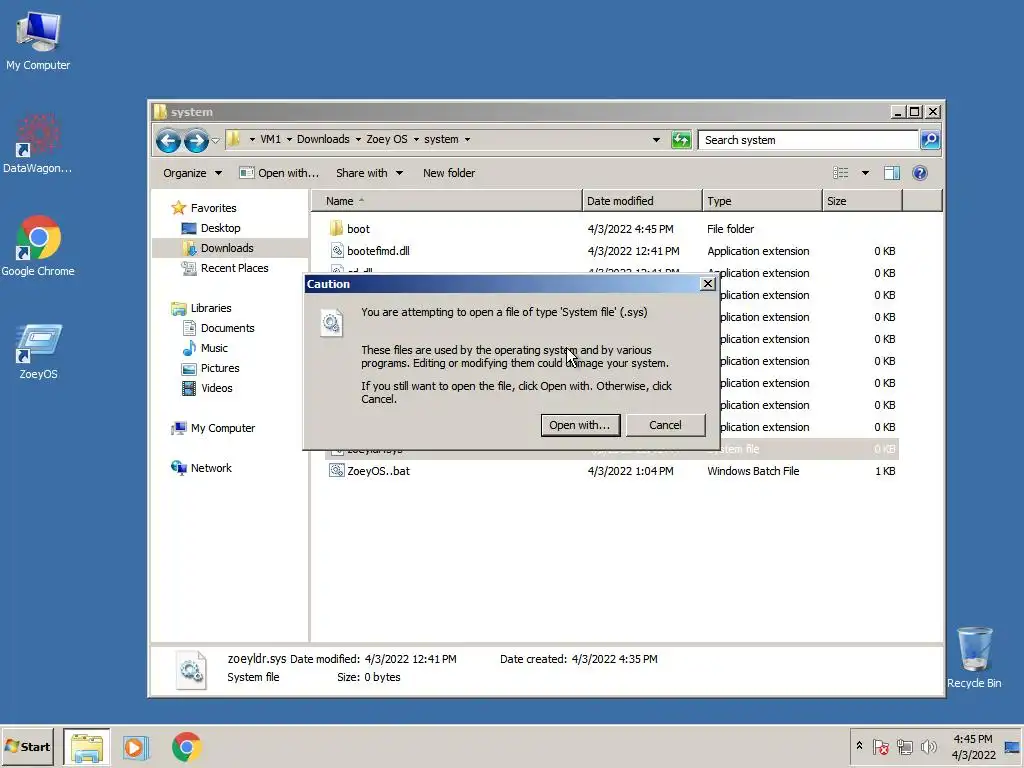Launch Google Chrome from the desktop
Screen dimensions: 1024x768
coord(38,246)
